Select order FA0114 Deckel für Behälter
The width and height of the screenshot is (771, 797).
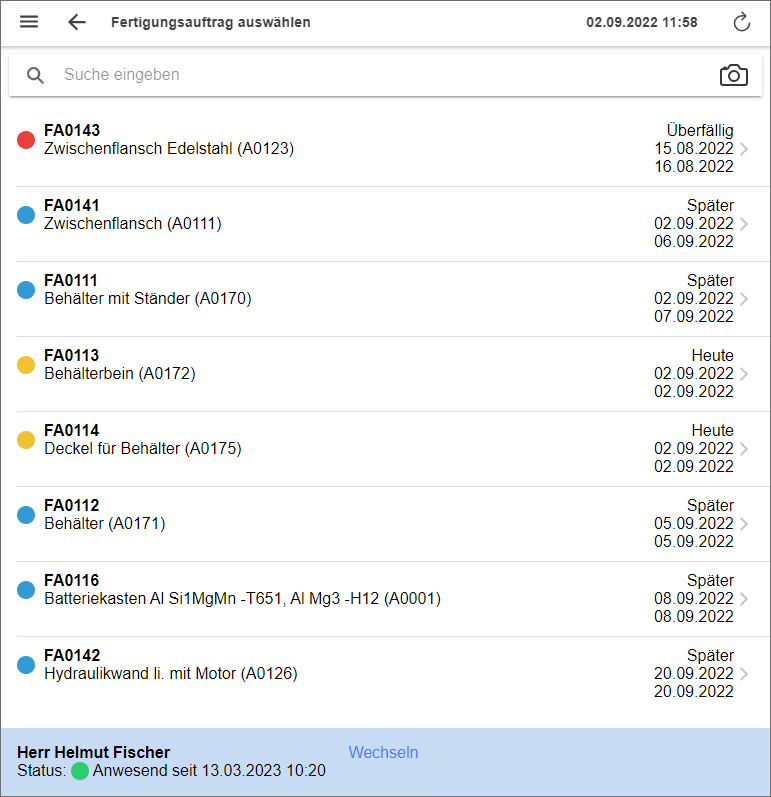[143, 449]
